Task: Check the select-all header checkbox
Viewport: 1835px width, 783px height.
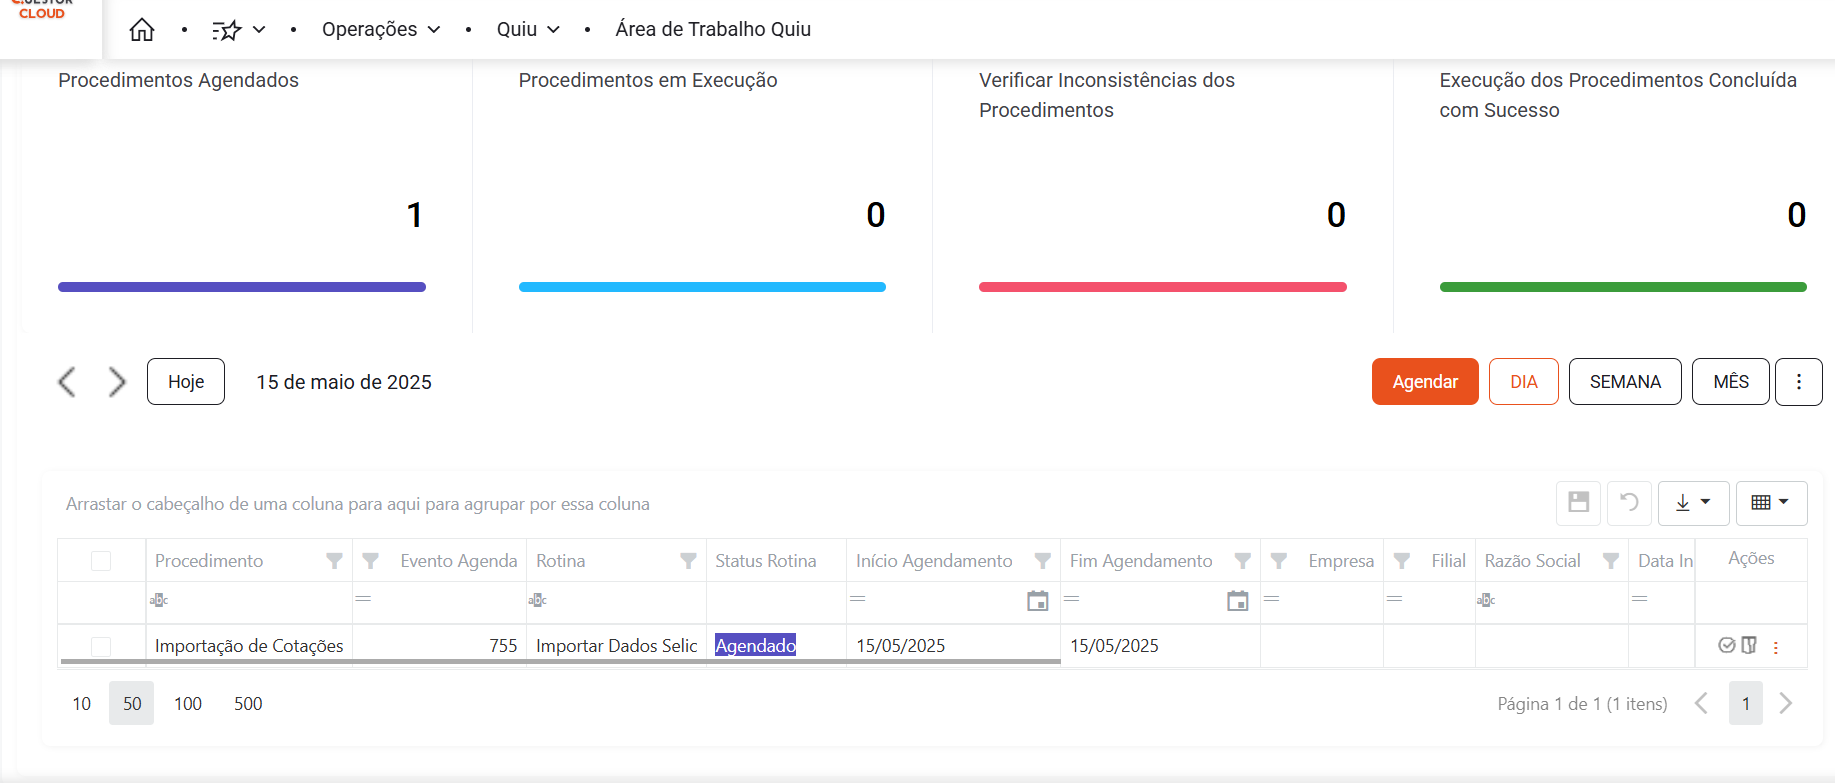Action: 101,561
